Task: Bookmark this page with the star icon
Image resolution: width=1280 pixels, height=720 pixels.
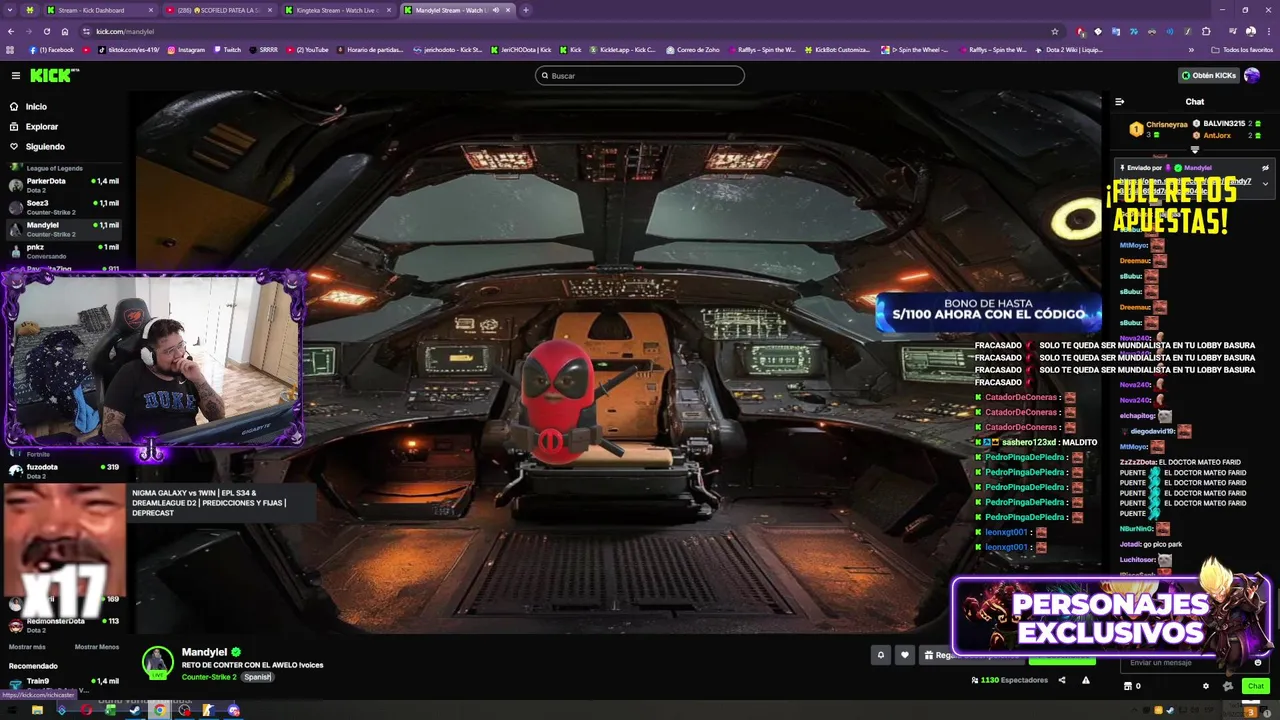Action: (x=1054, y=31)
